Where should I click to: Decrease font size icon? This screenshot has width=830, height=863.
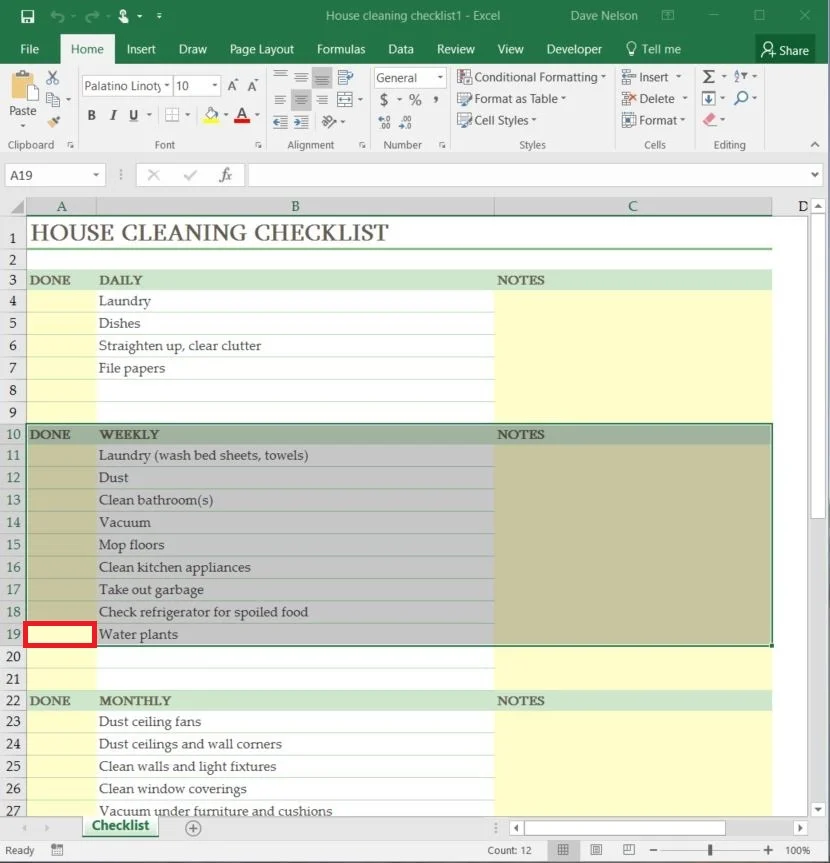[253, 86]
